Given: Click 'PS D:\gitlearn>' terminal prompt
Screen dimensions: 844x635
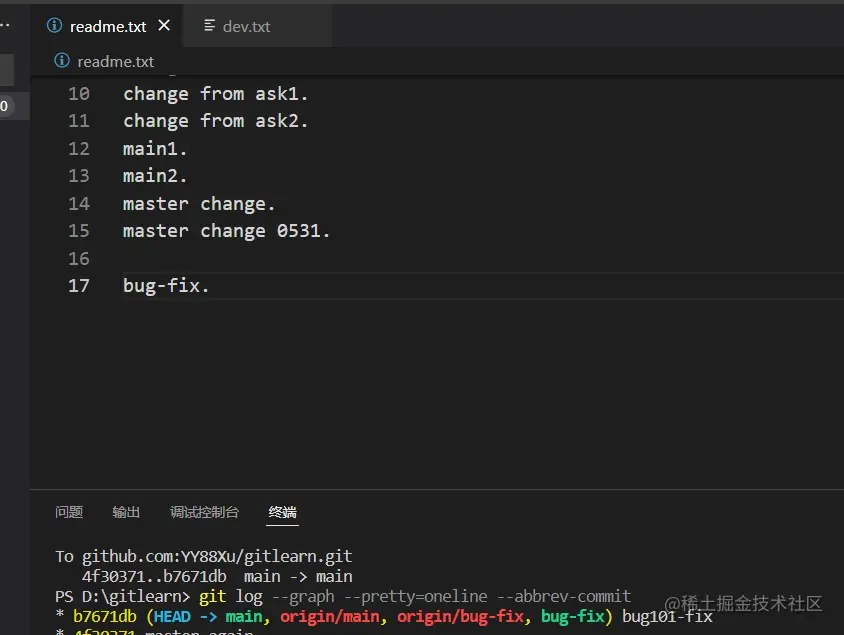Looking at the screenshot, I should tap(122, 597).
